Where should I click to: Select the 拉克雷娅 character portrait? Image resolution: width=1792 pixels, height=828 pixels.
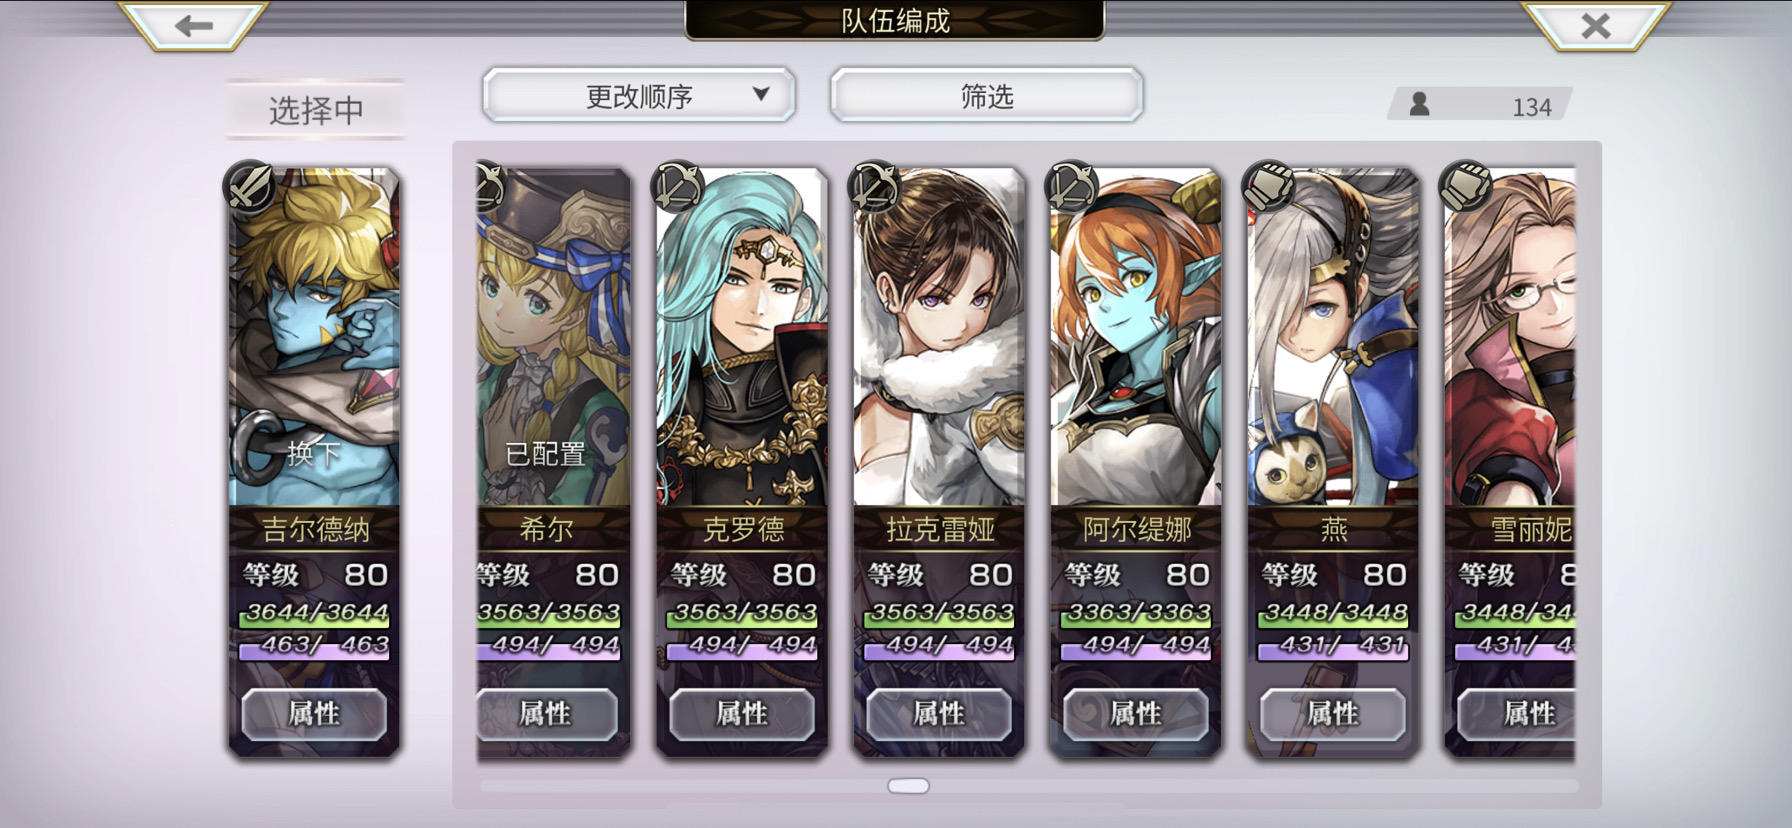939,338
